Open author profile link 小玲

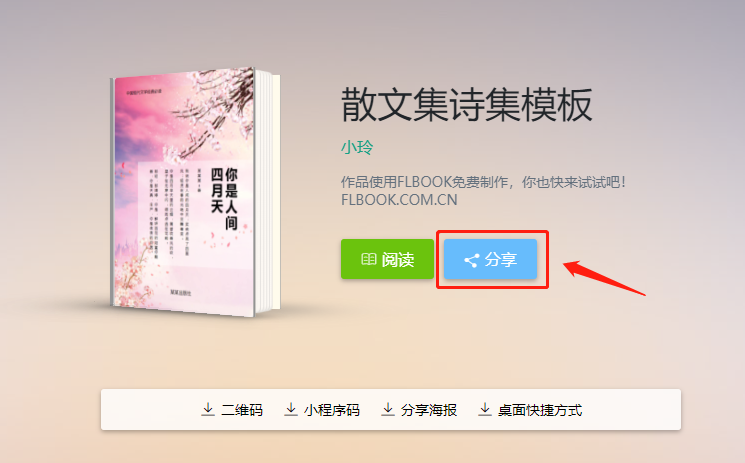(x=357, y=147)
